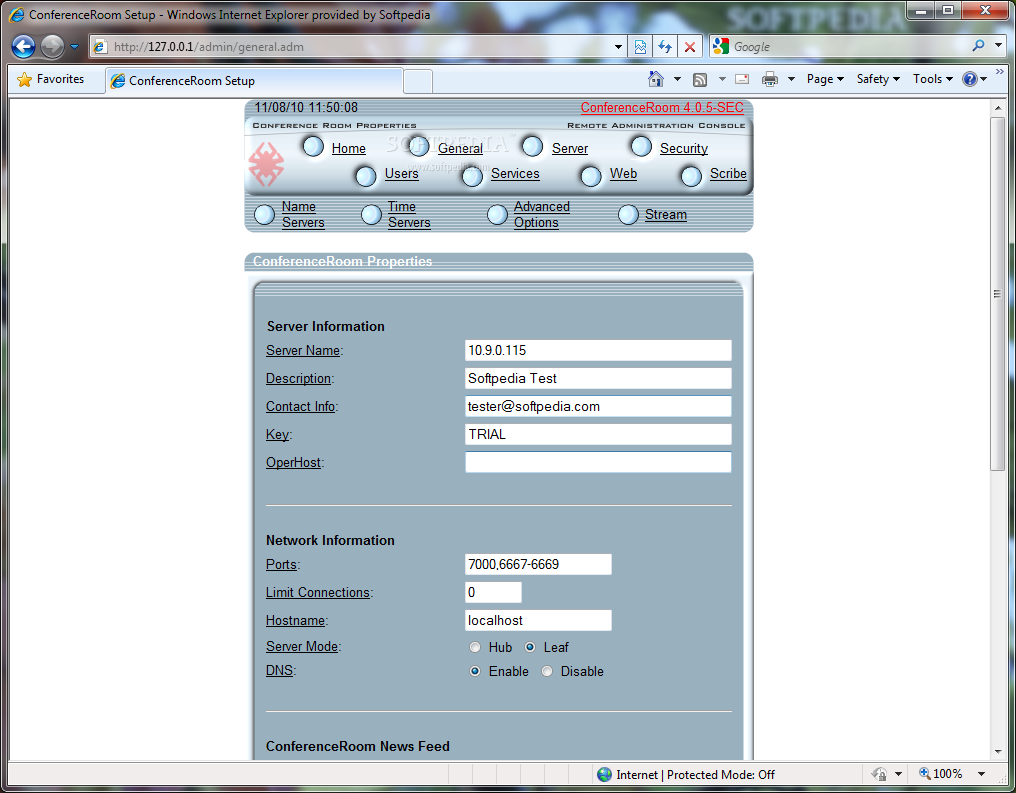Expand the address bar history dropdown
Viewport: 1016px width, 793px height.
pyautogui.click(x=618, y=47)
